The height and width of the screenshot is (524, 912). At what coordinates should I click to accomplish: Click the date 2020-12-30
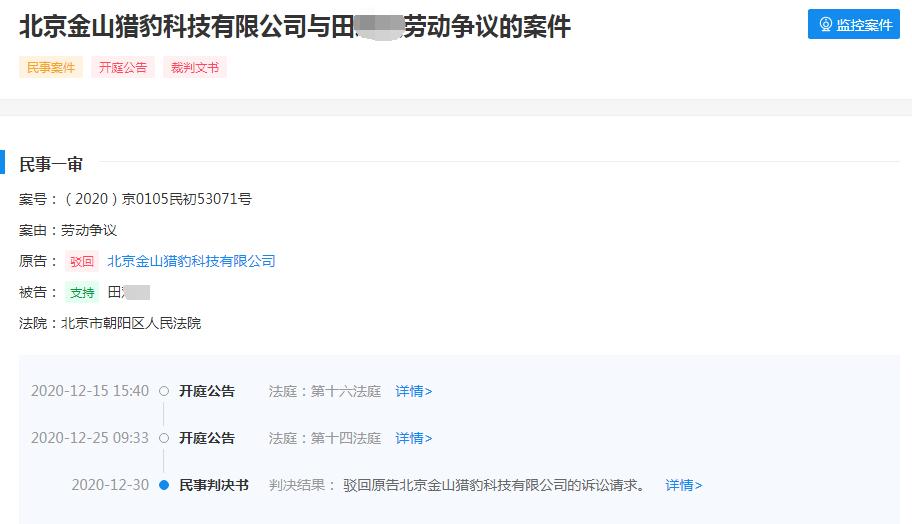click(x=110, y=485)
